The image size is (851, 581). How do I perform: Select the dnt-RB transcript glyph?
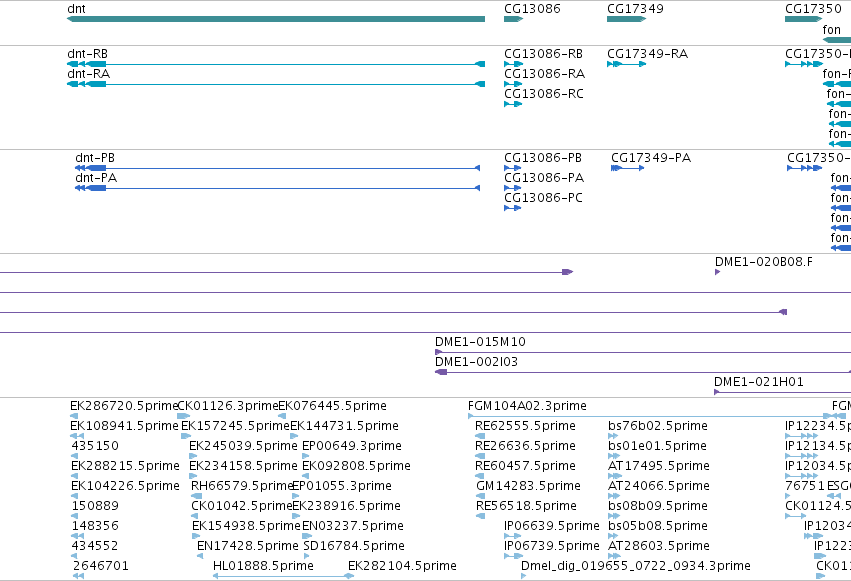click(276, 64)
